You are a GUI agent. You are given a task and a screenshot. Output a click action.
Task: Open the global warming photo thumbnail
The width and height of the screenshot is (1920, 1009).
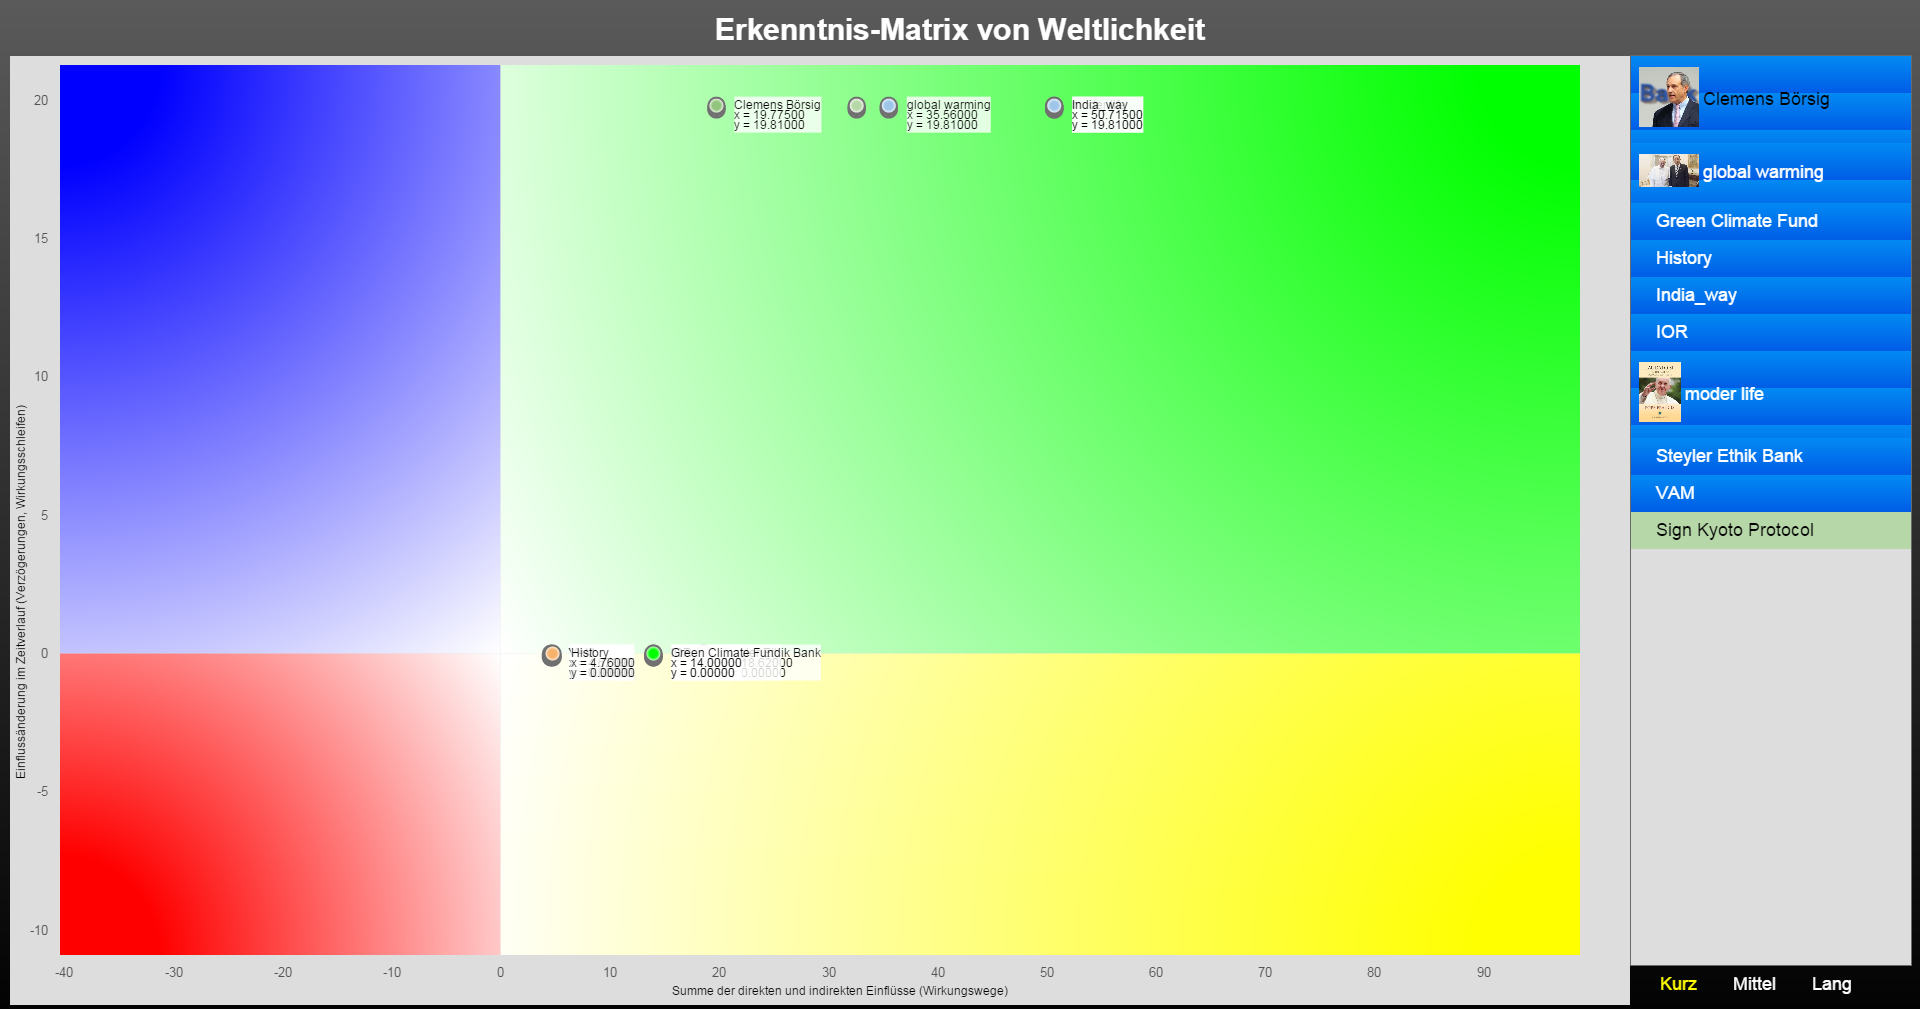click(1668, 171)
